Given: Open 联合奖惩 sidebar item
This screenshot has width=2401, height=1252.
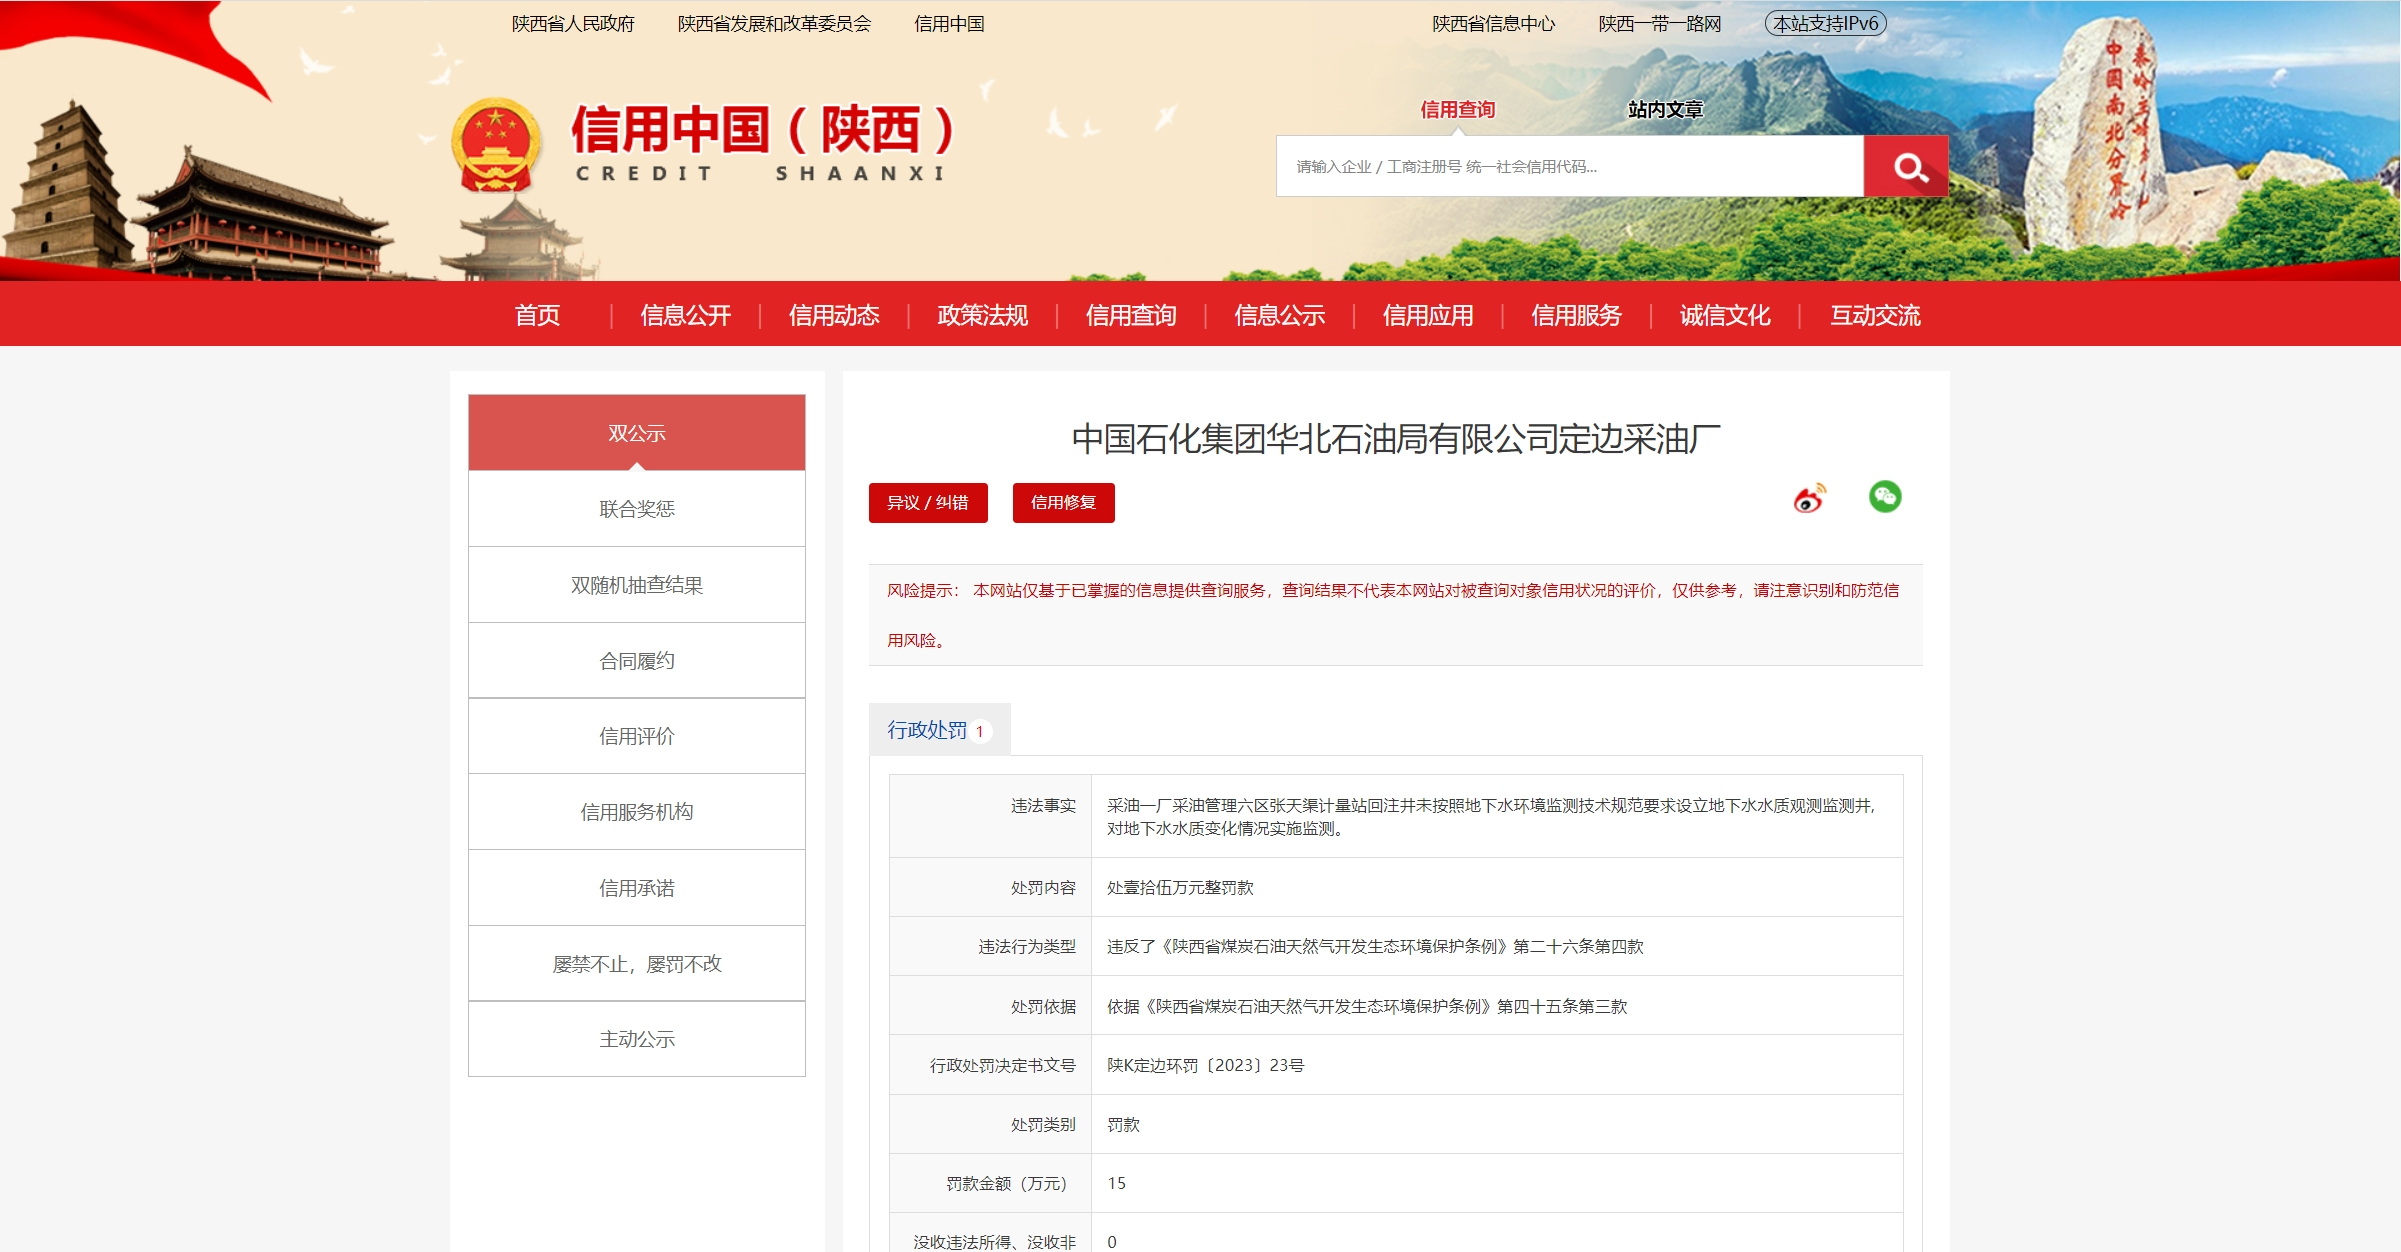Looking at the screenshot, I should (637, 509).
